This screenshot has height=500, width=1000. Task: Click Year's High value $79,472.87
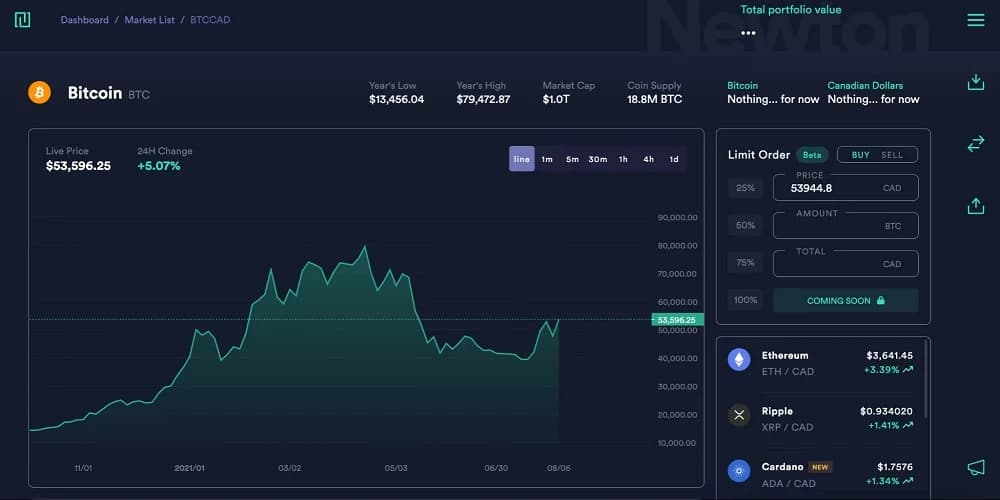[483, 99]
